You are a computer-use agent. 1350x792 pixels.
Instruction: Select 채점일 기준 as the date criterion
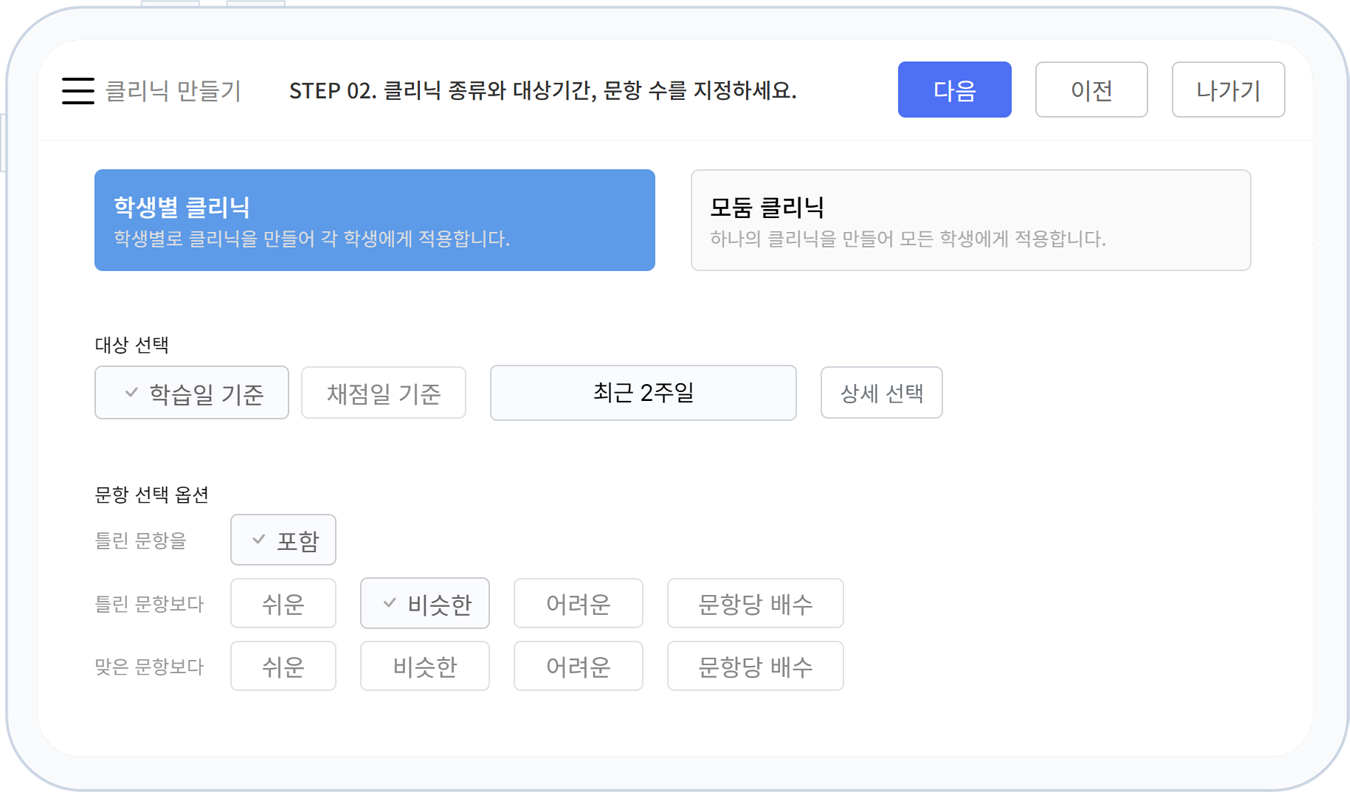(x=383, y=392)
